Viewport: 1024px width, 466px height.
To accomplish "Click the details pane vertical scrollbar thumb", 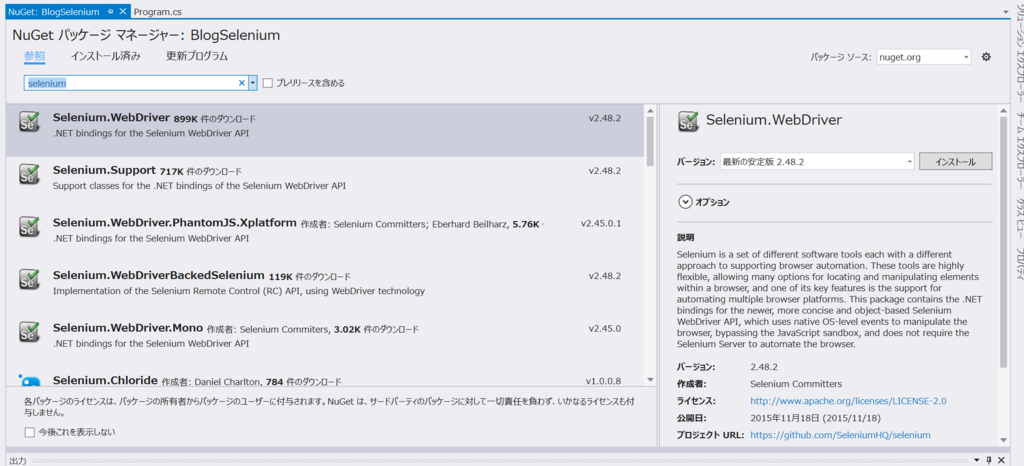I will coord(1003,242).
